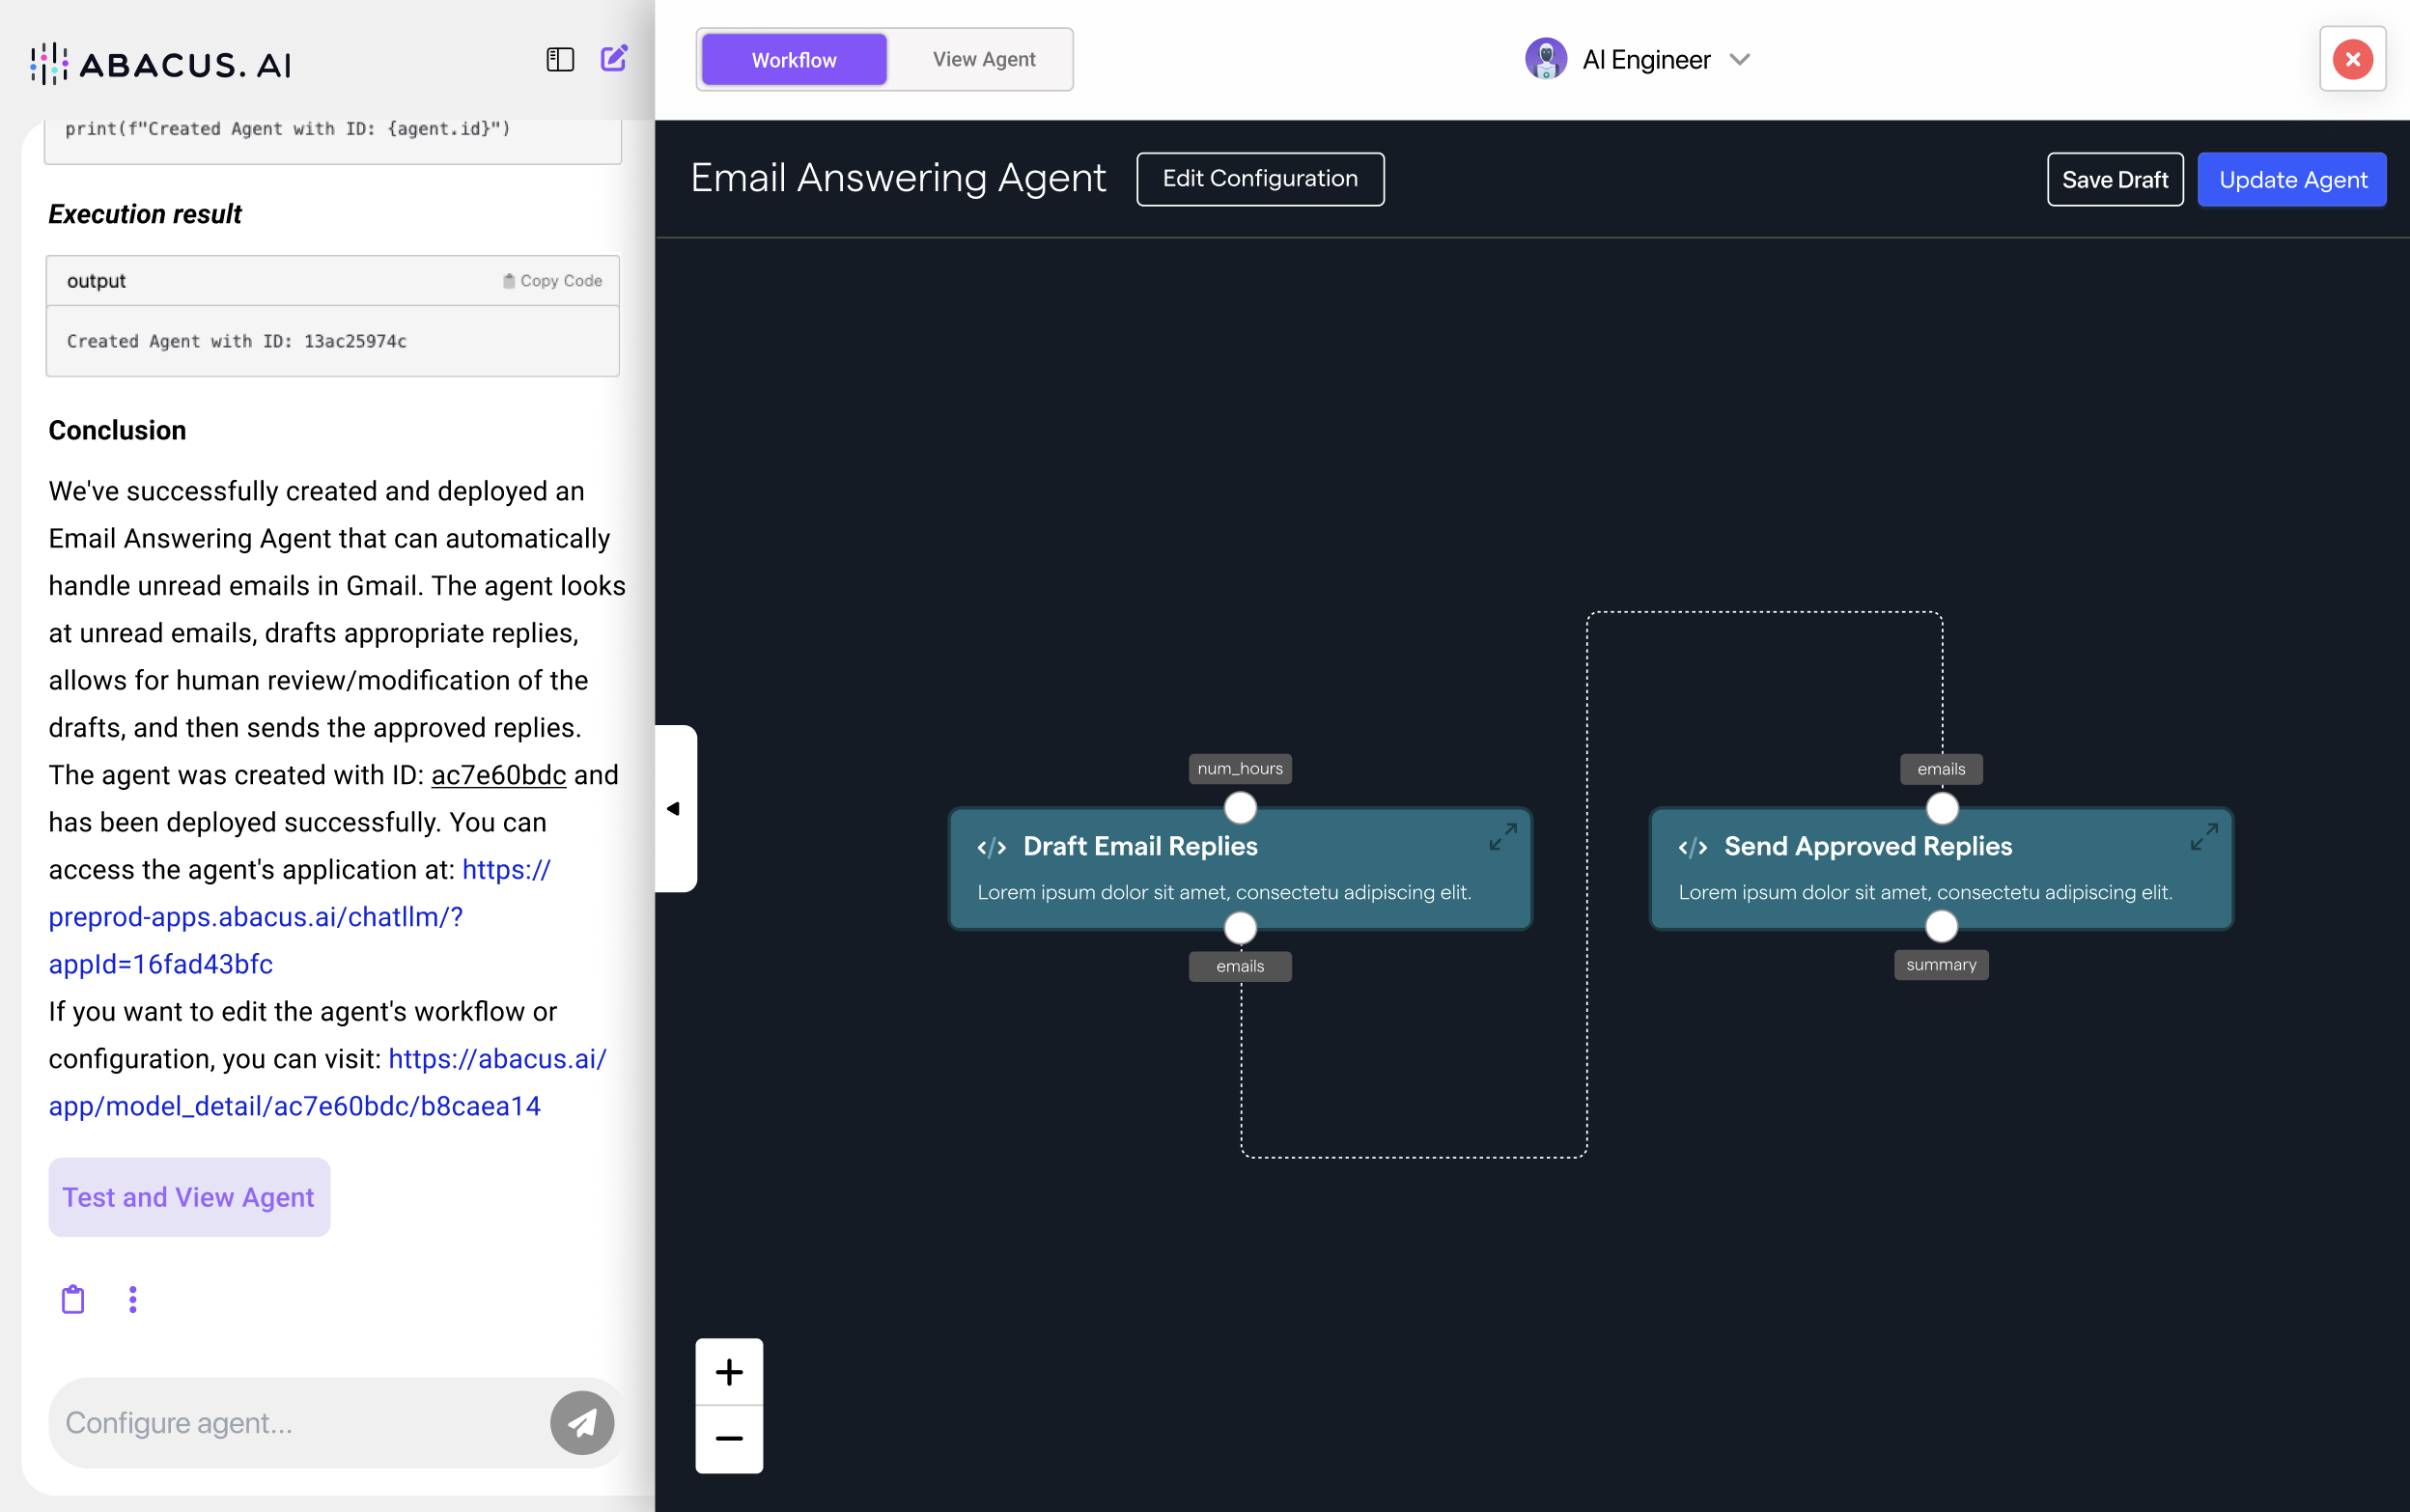The height and width of the screenshot is (1512, 2410).
Task: Click Save Draft button
Action: tap(2114, 180)
